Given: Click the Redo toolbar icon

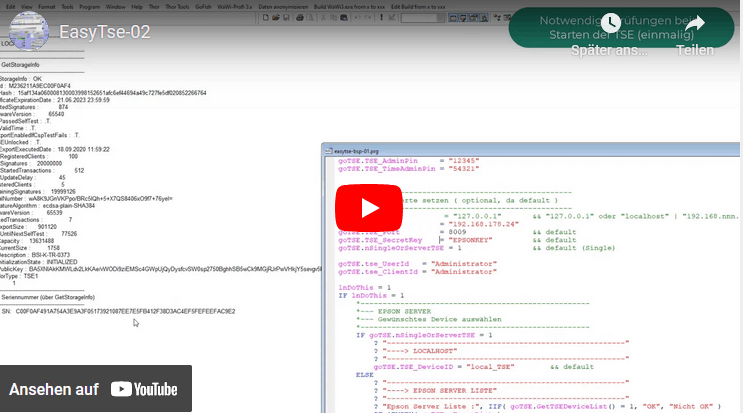Looking at the screenshot, I should pos(368,18).
